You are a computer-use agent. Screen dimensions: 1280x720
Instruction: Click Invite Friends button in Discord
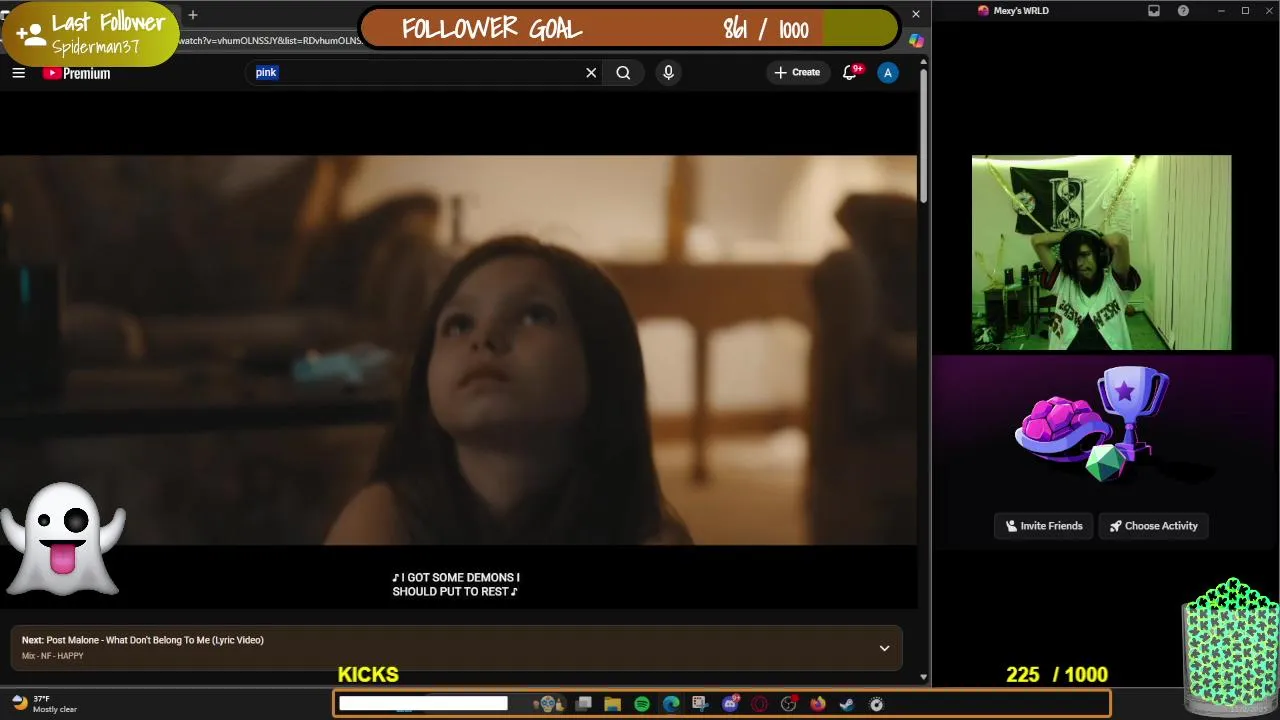pyautogui.click(x=1044, y=526)
